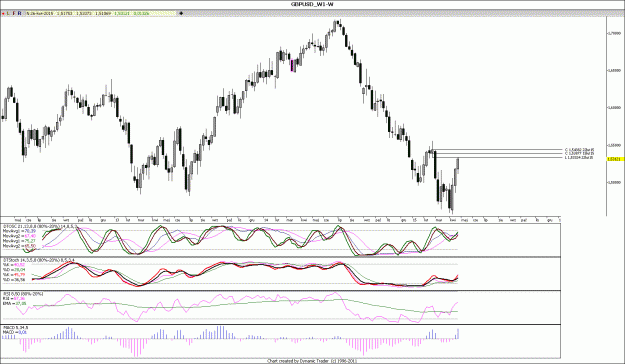Click the top horizontal level label starting with C
Image resolution: width=625 pixels, height=364 pixels.
(579, 150)
